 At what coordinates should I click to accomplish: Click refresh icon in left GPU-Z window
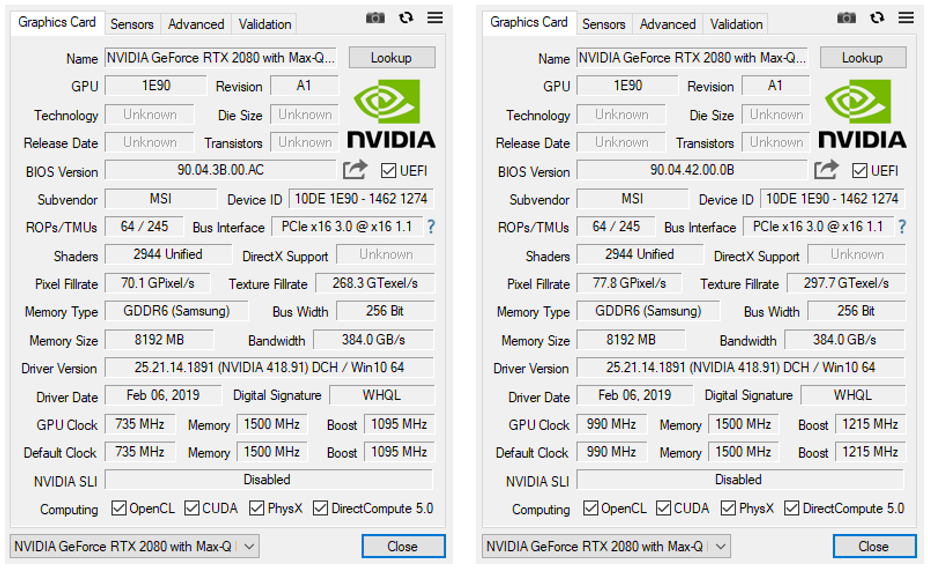pyautogui.click(x=406, y=18)
